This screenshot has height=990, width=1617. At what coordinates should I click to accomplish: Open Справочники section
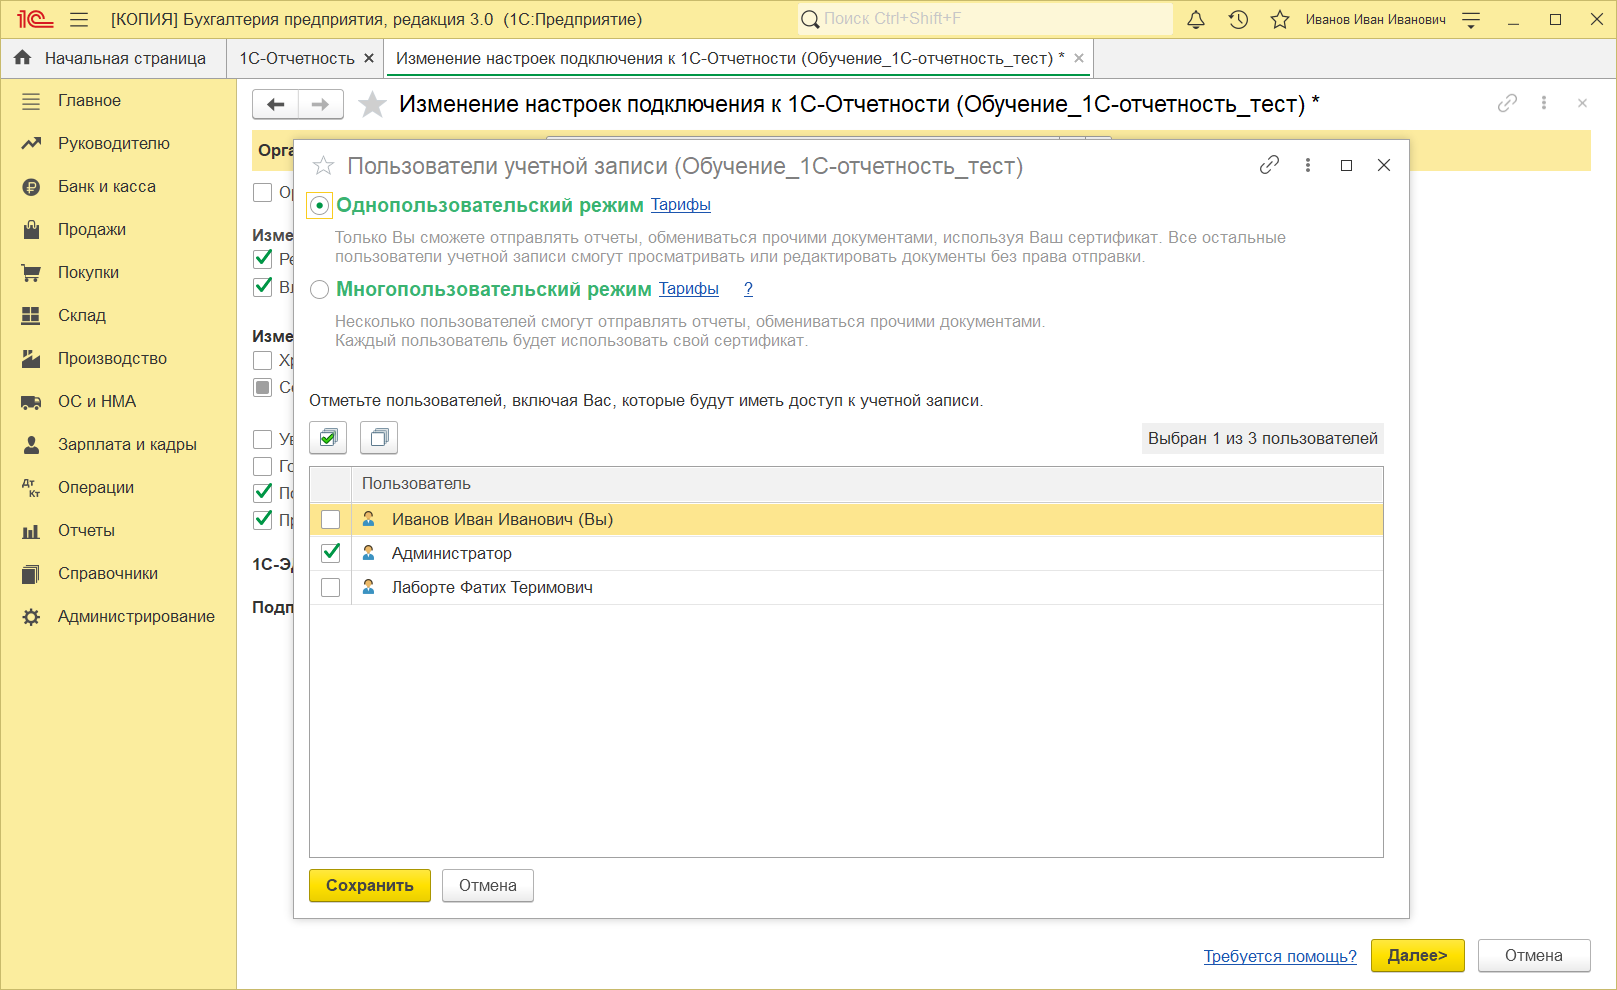108,573
